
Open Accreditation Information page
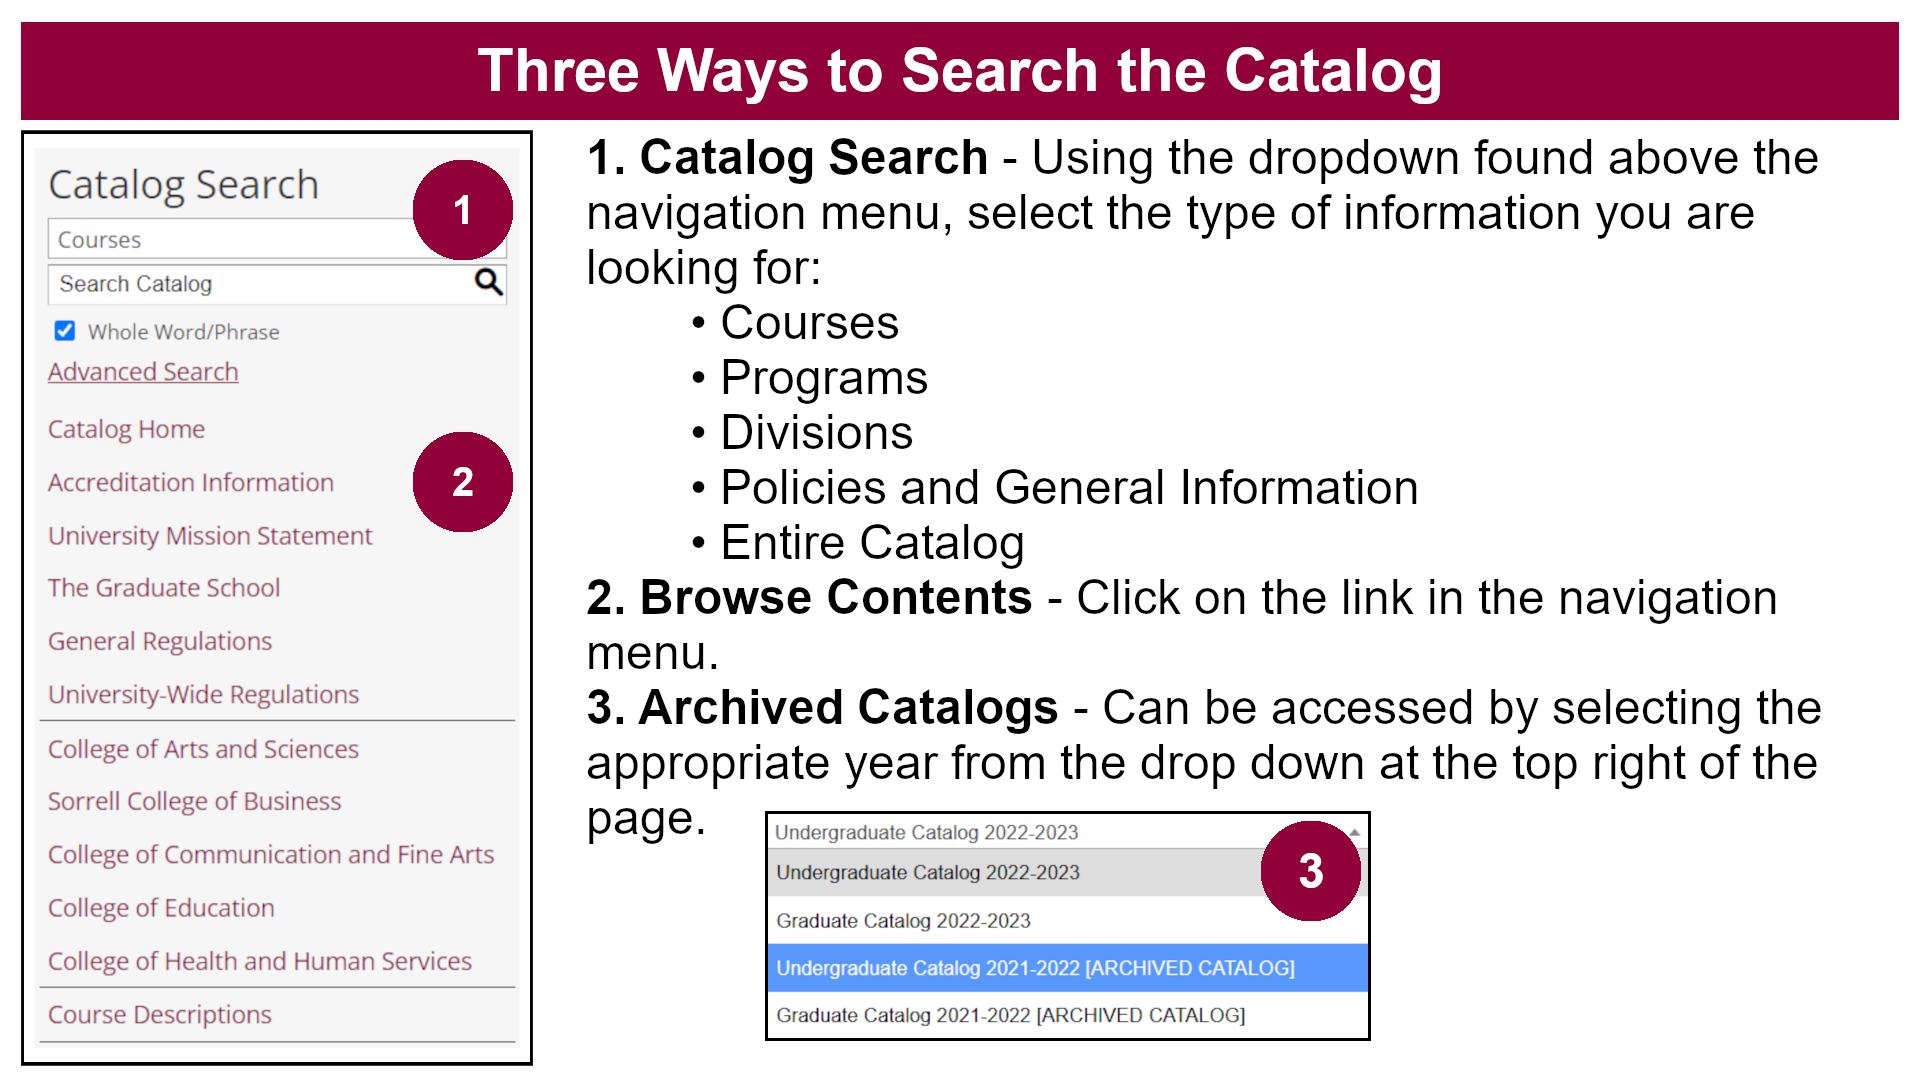click(x=190, y=481)
